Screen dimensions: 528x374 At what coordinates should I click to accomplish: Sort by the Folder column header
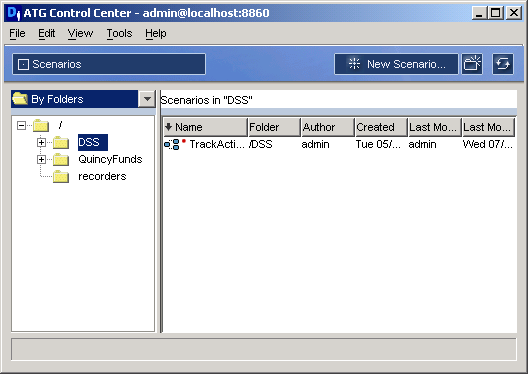[274, 127]
